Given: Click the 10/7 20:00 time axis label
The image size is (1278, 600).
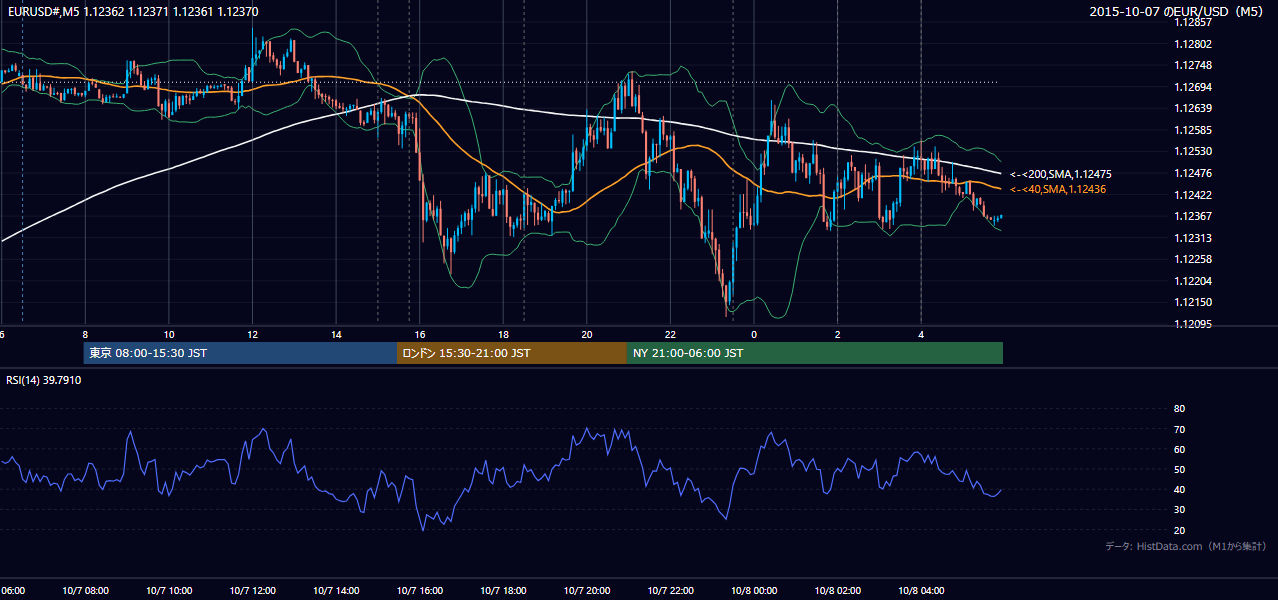Looking at the screenshot, I should pos(586,590).
